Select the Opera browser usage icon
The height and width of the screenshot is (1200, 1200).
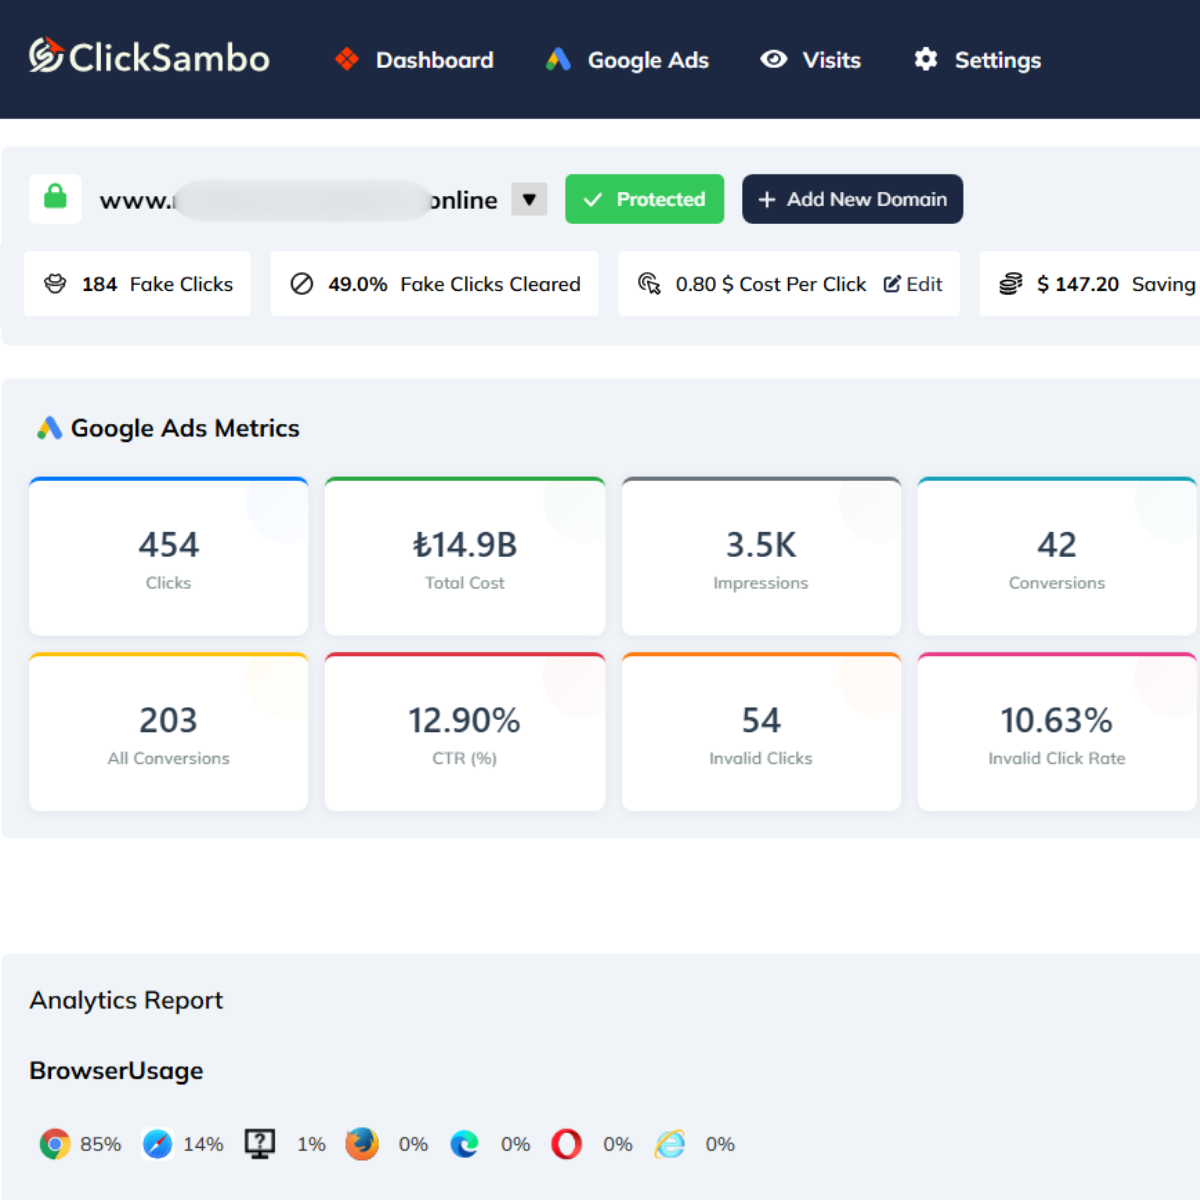click(x=566, y=1143)
